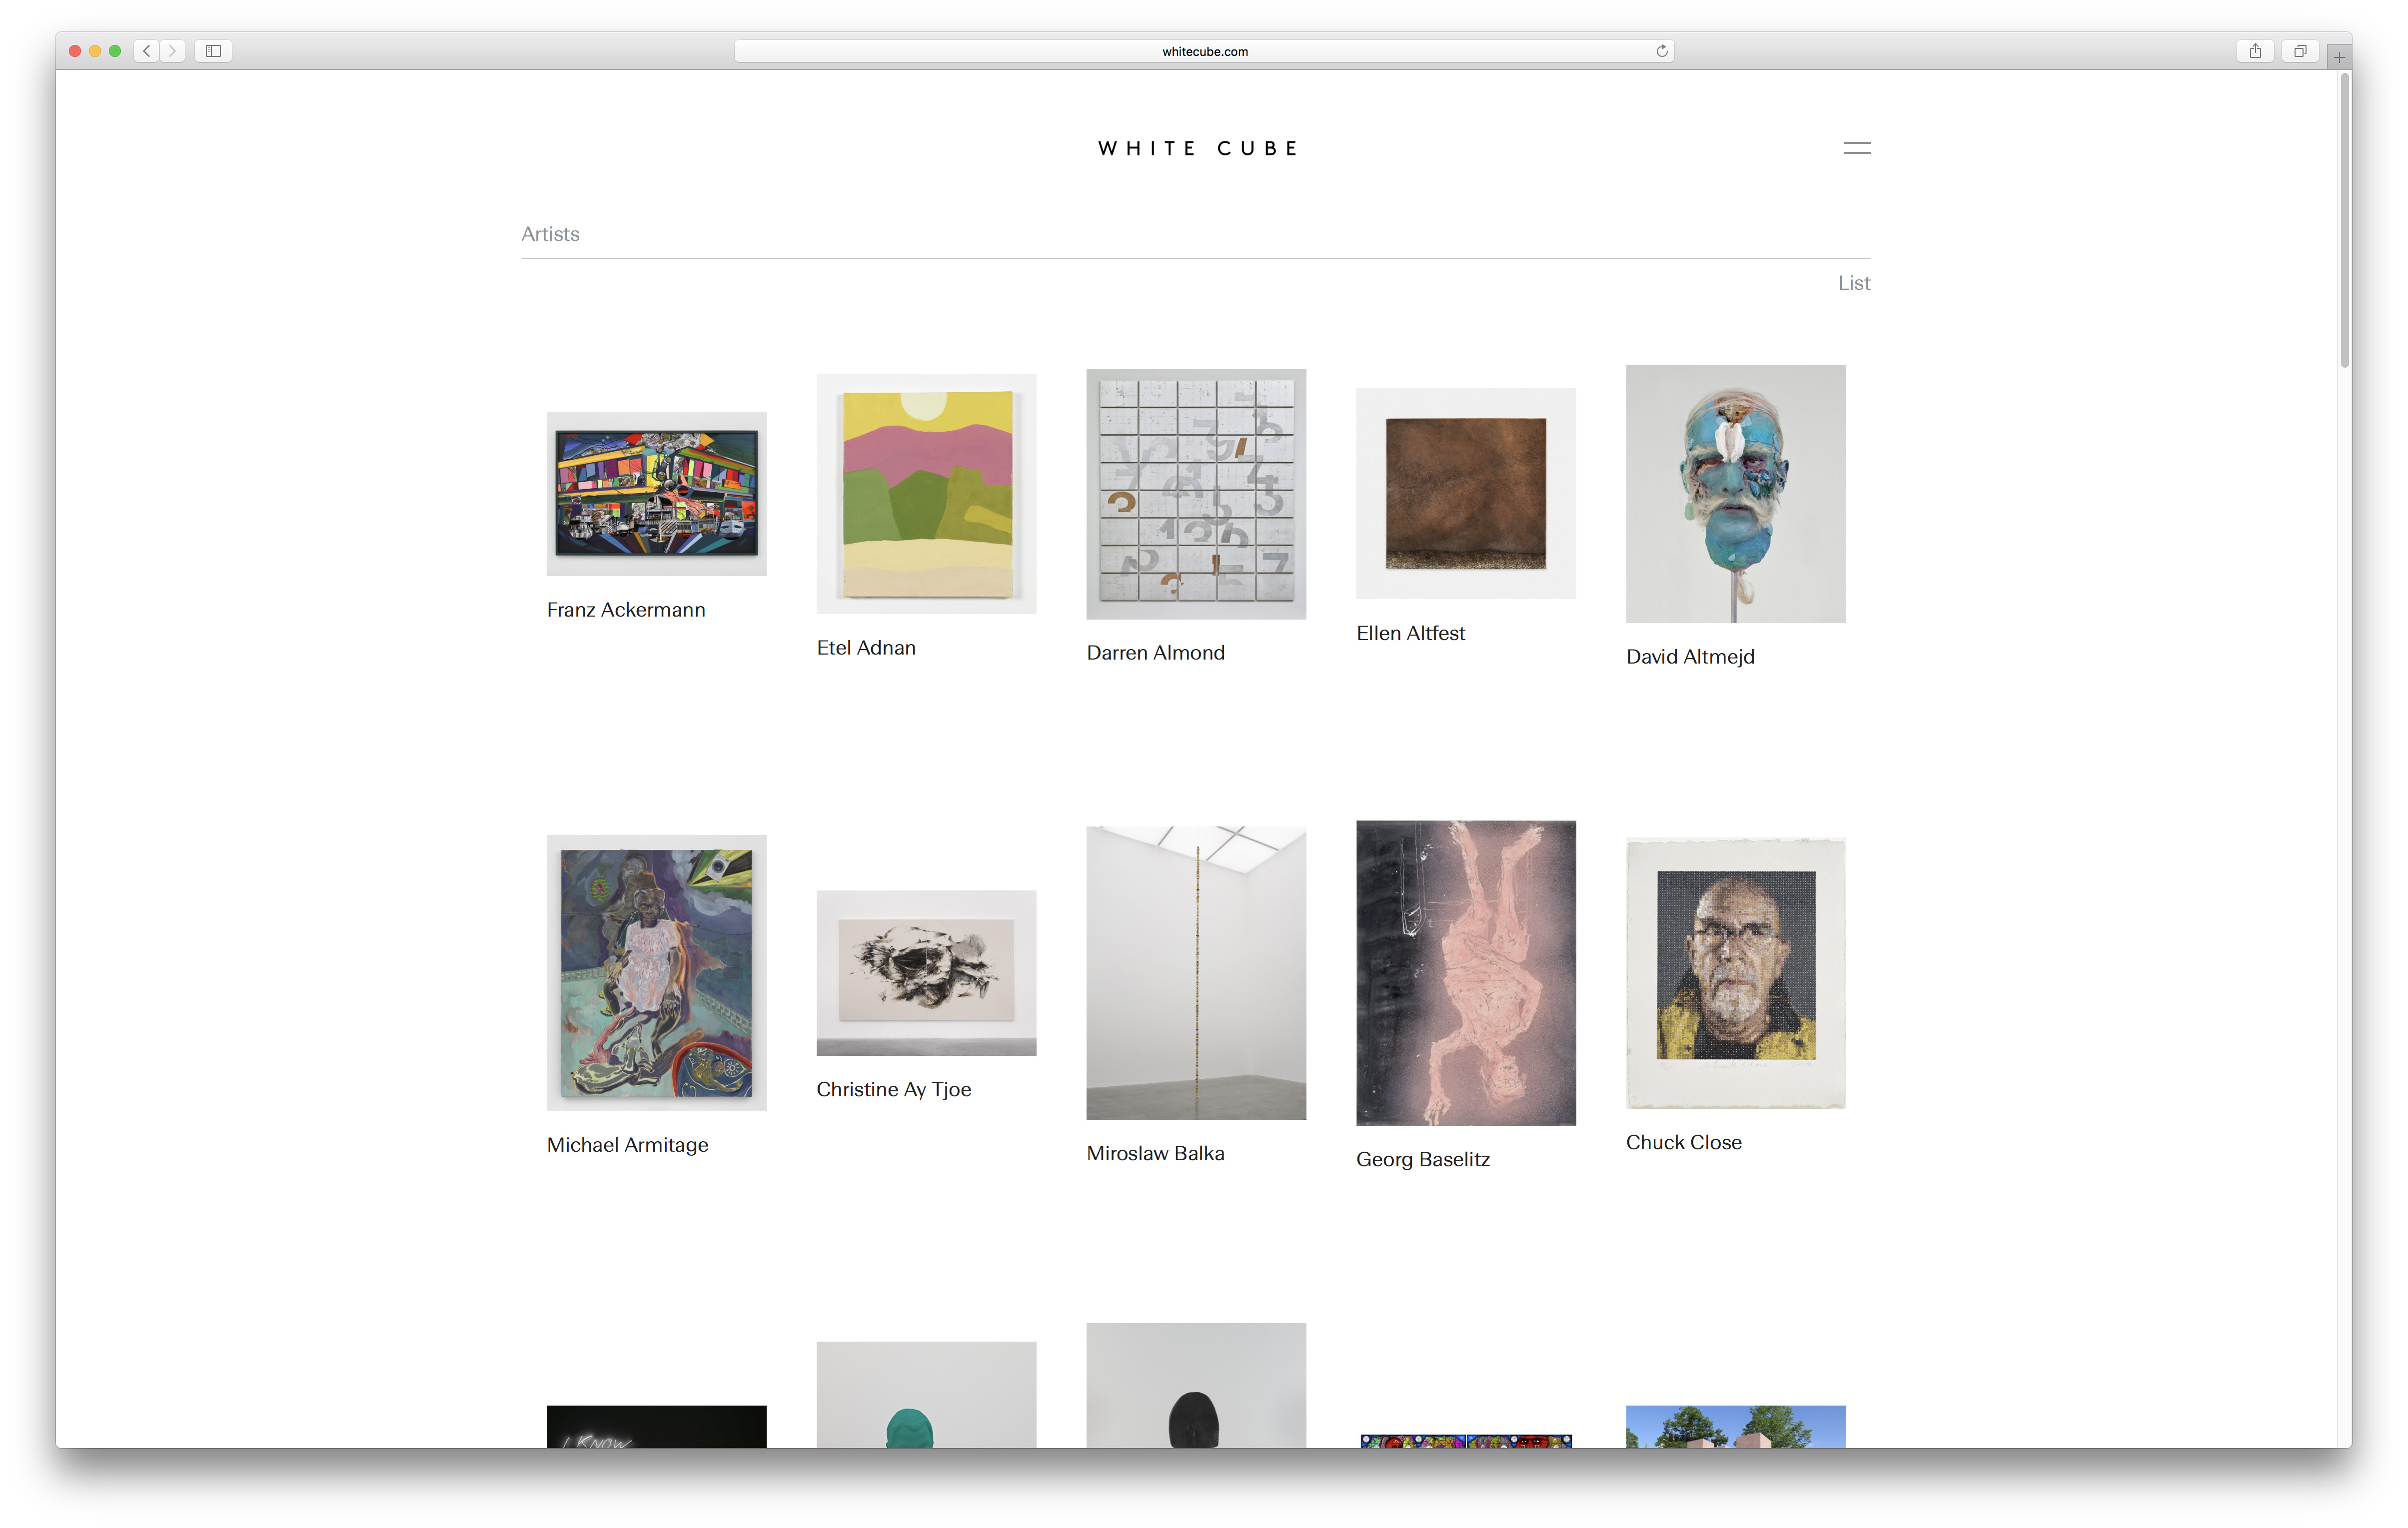Screen dimensions: 2408x1528
Task: Select the Etel Adnan painting thumbnail
Action: pos(926,494)
